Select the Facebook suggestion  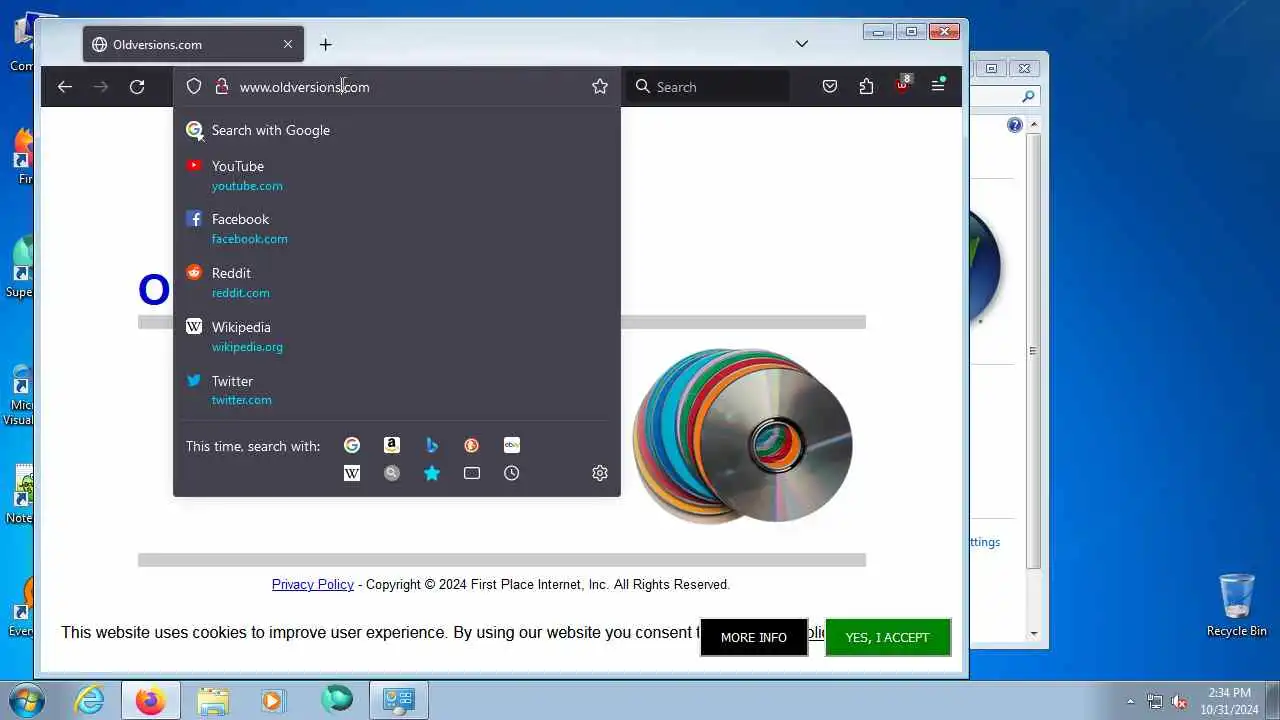point(396,228)
